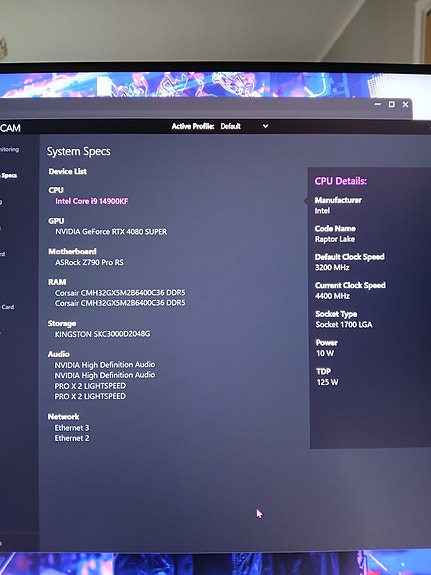Select second PRO X 2 LIGHTSPEED entry
The width and height of the screenshot is (431, 575).
[x=90, y=396]
